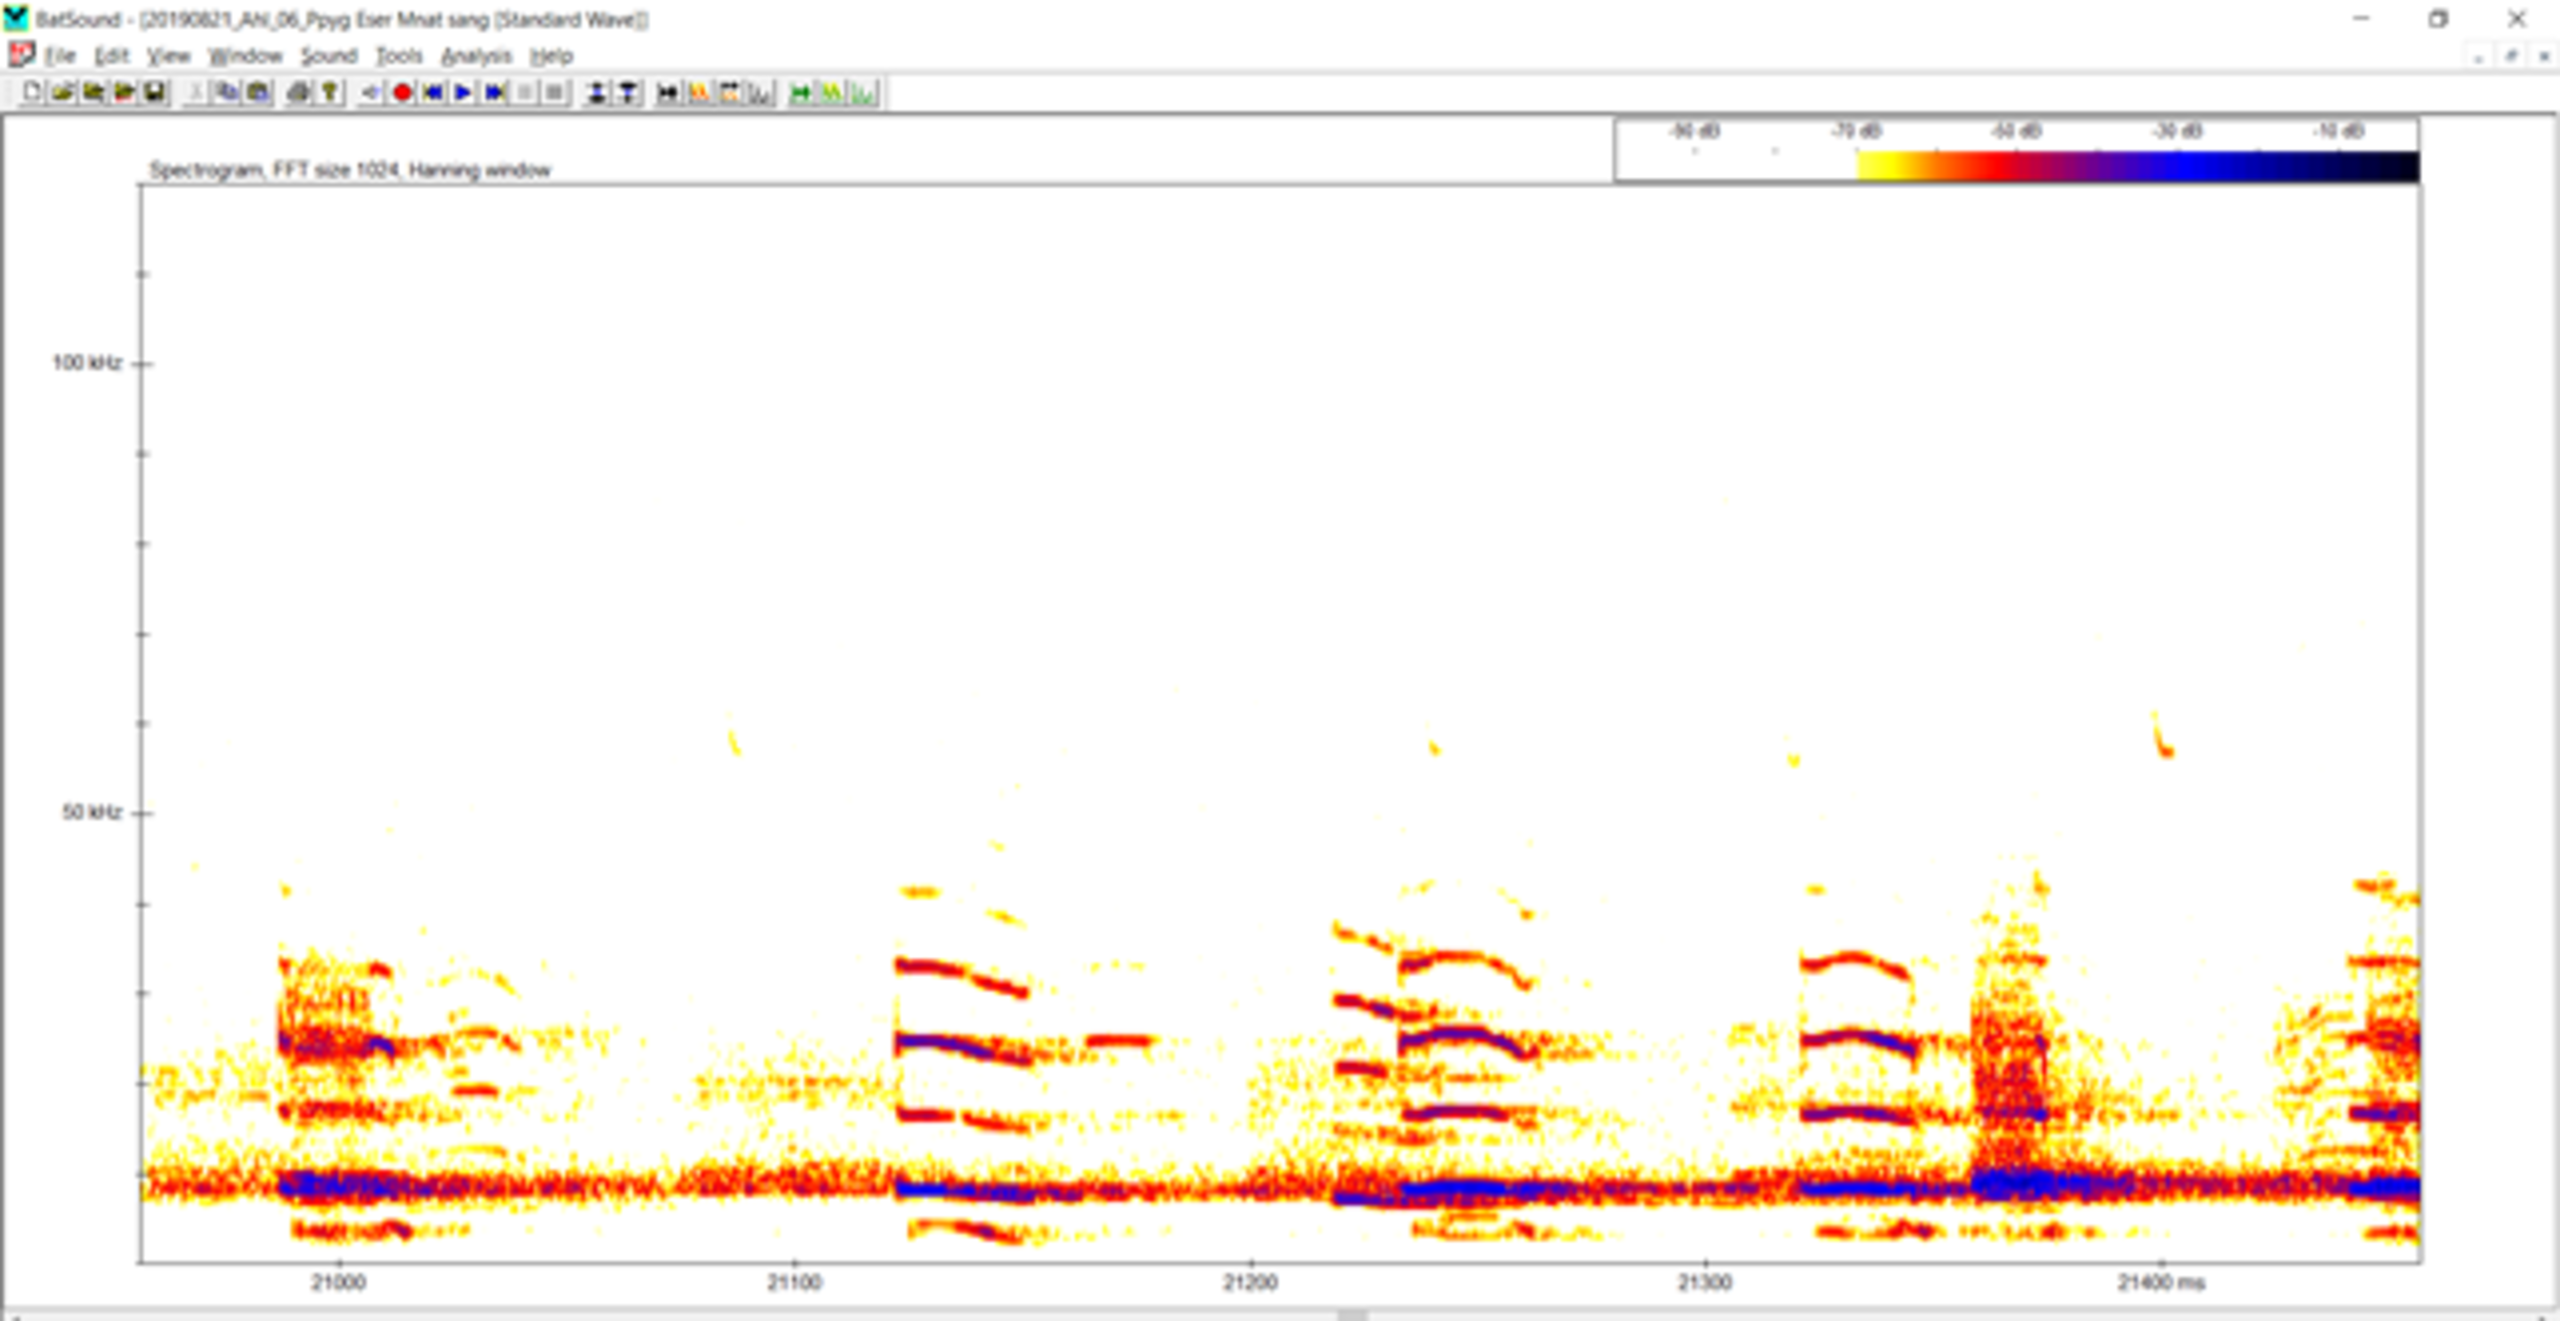Skip to end with forward button
The height and width of the screenshot is (1321, 2560).
(x=494, y=93)
